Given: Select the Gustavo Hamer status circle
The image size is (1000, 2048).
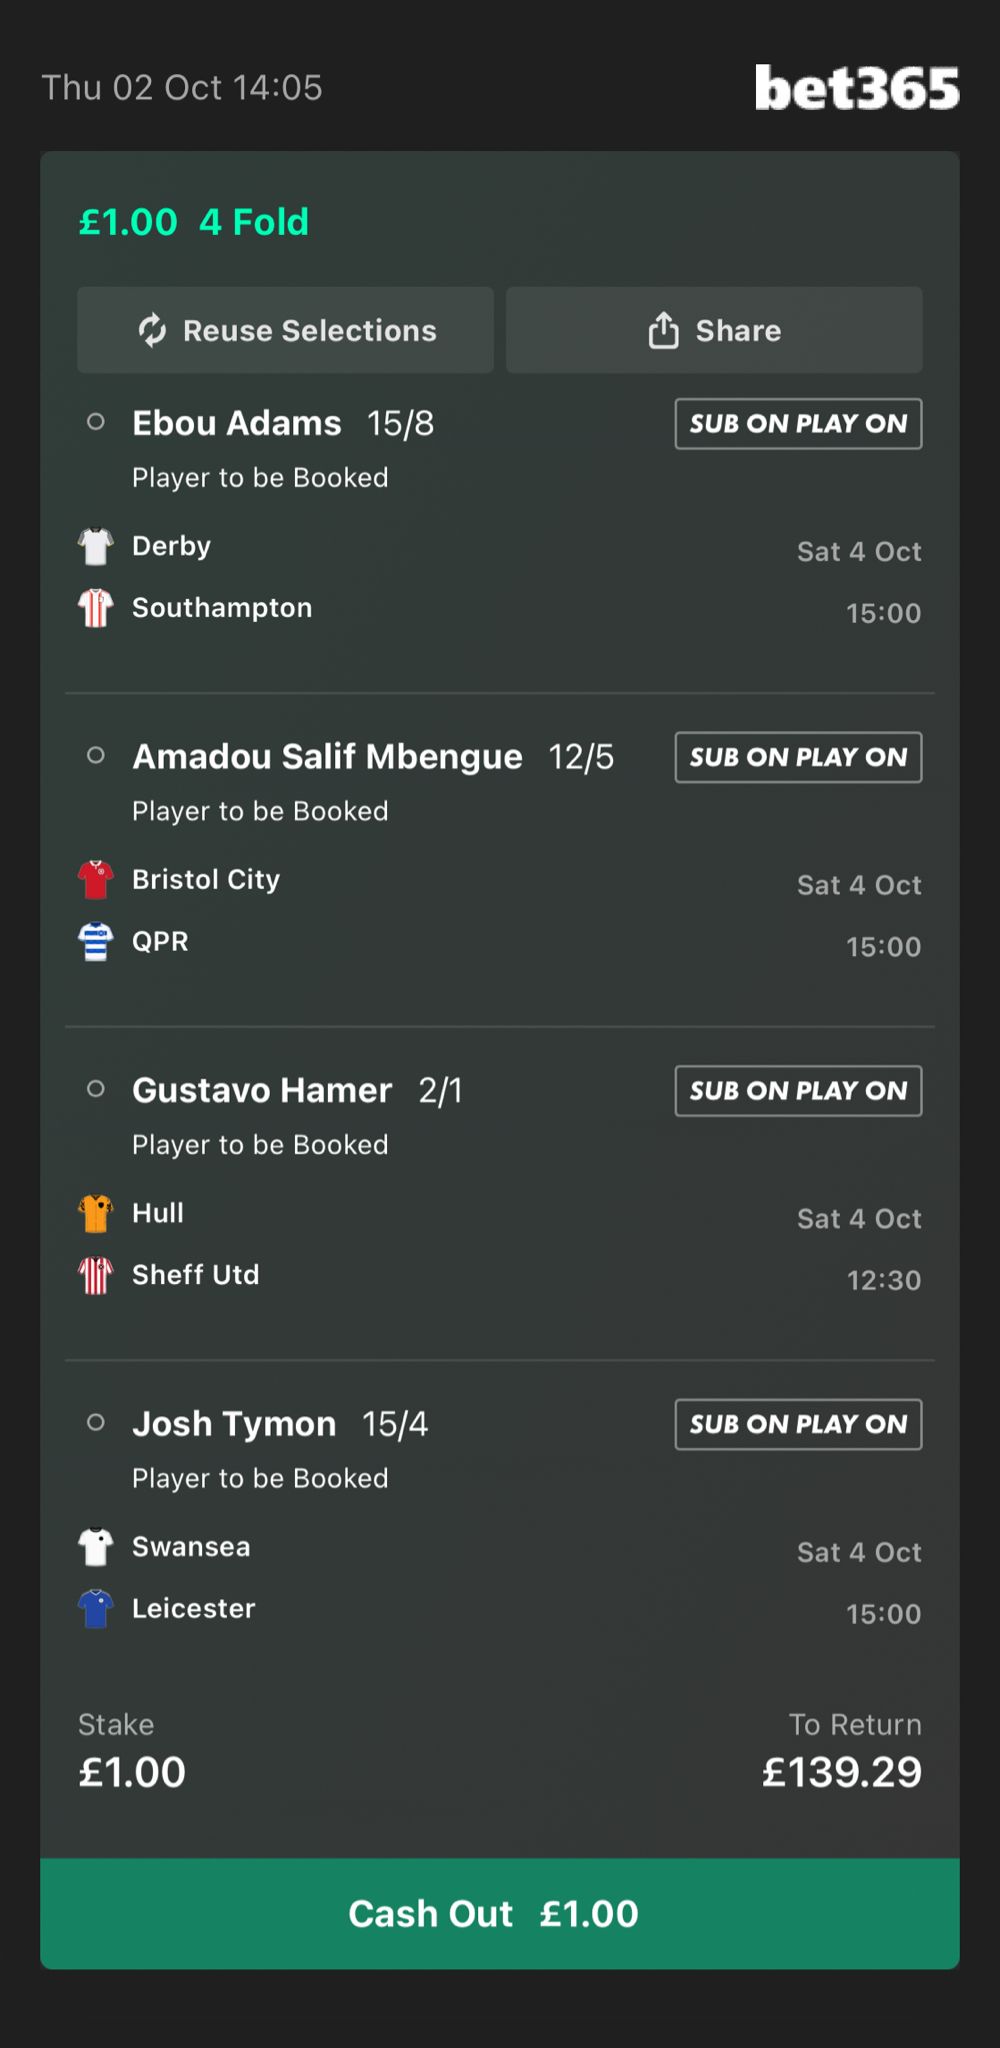Looking at the screenshot, I should point(96,1089).
